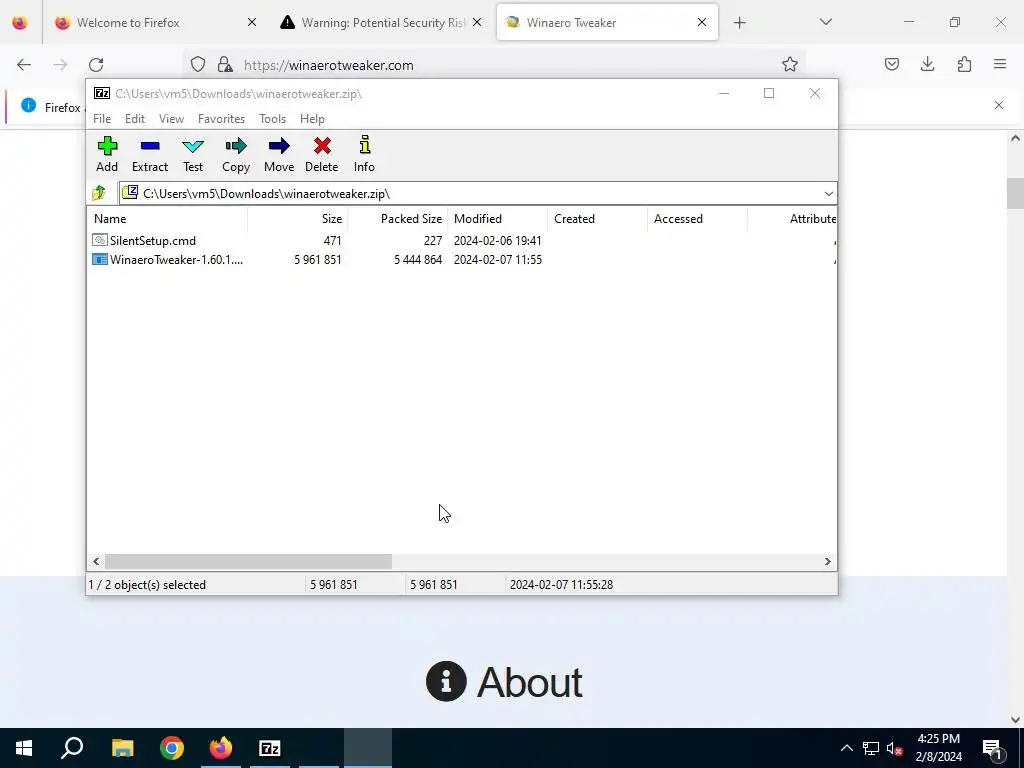Close the Winaero Tweaker tab
The width and height of the screenshot is (1024, 768).
[701, 23]
